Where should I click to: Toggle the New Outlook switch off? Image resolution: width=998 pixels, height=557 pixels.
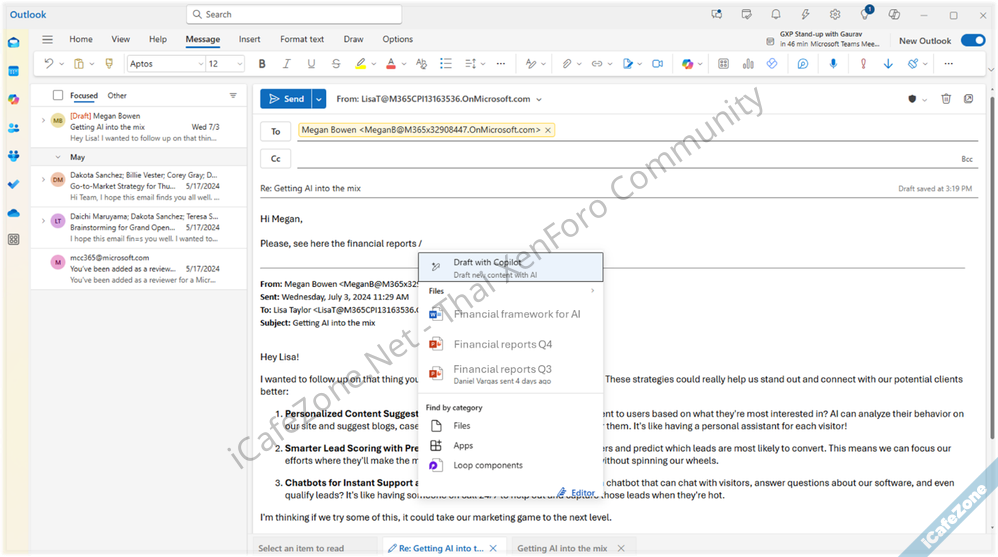pos(972,40)
